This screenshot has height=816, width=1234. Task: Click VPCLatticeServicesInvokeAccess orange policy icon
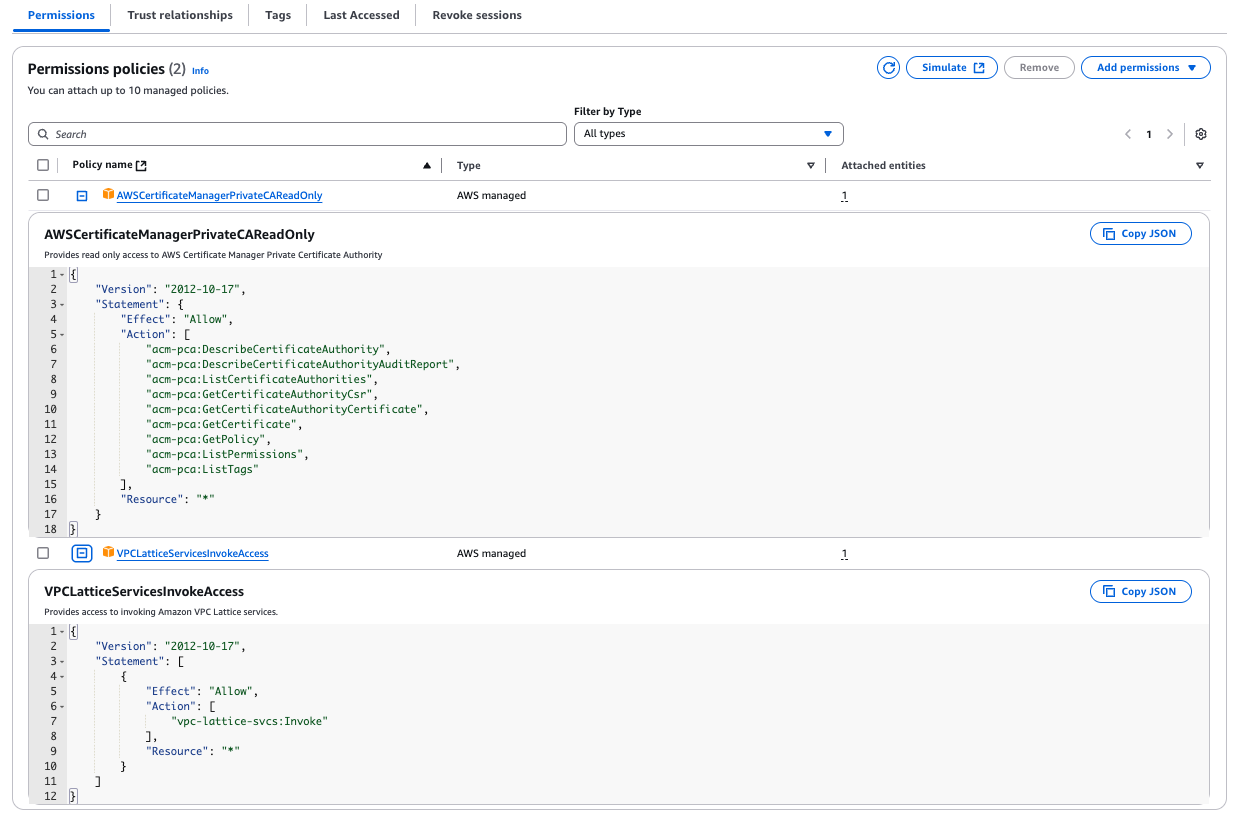tap(108, 552)
